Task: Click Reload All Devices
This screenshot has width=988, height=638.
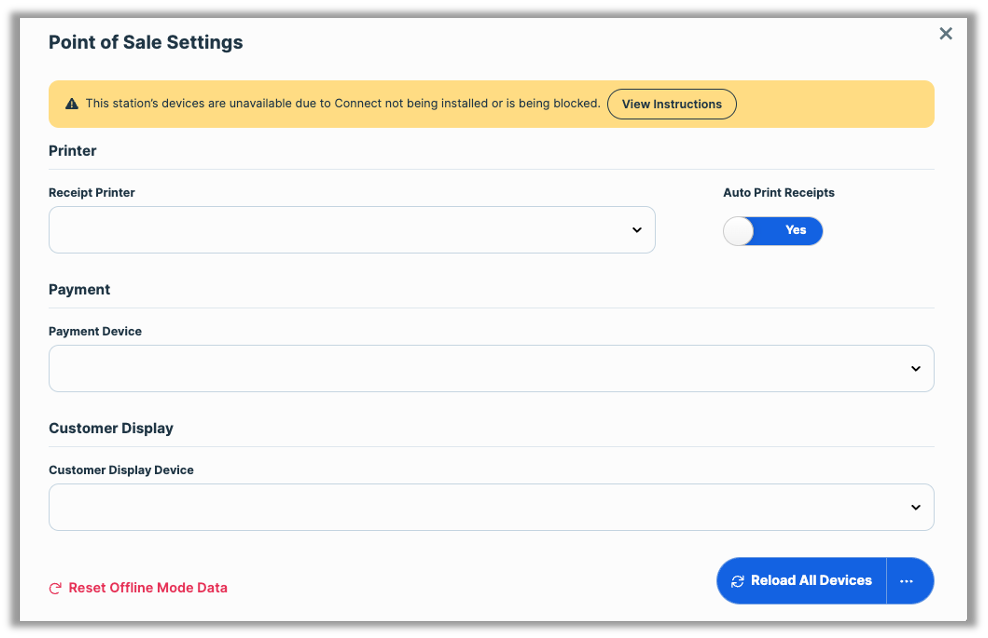Action: [x=811, y=581]
